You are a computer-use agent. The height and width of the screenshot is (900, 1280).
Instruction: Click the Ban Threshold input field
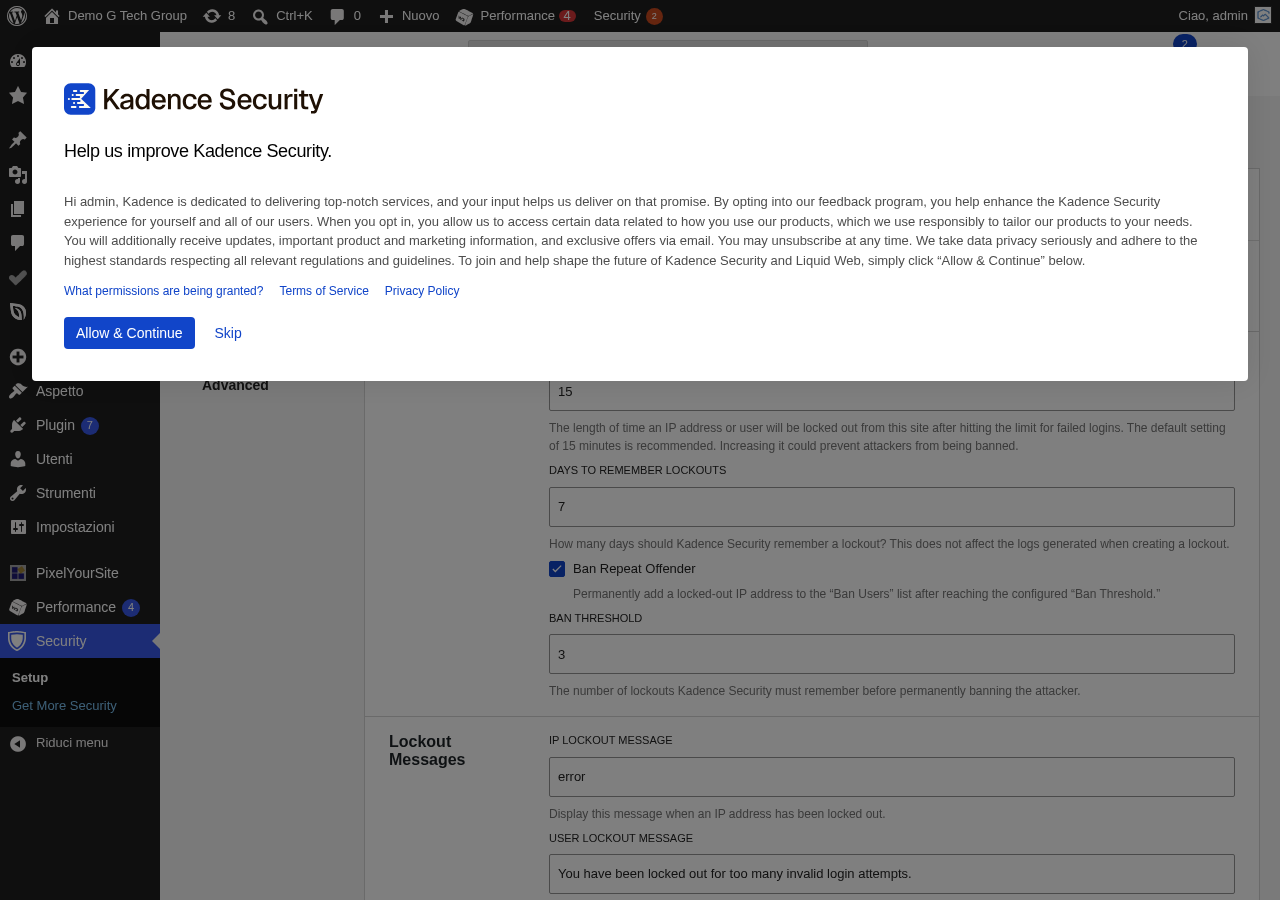click(x=892, y=654)
